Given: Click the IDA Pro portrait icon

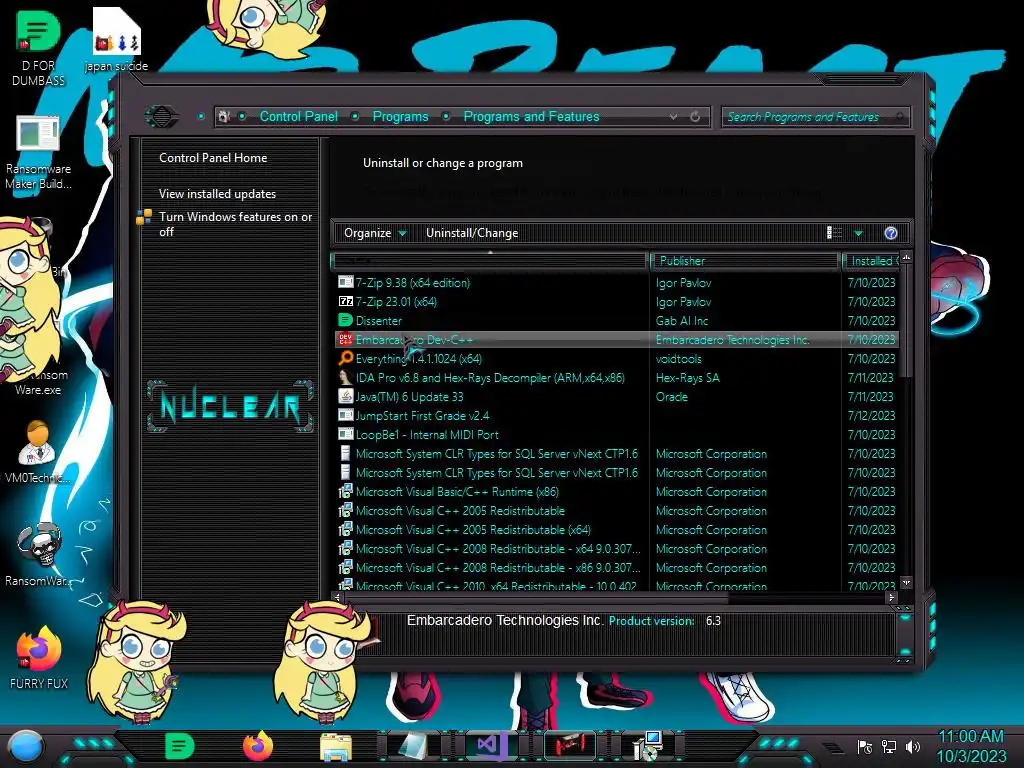Looking at the screenshot, I should tap(345, 377).
